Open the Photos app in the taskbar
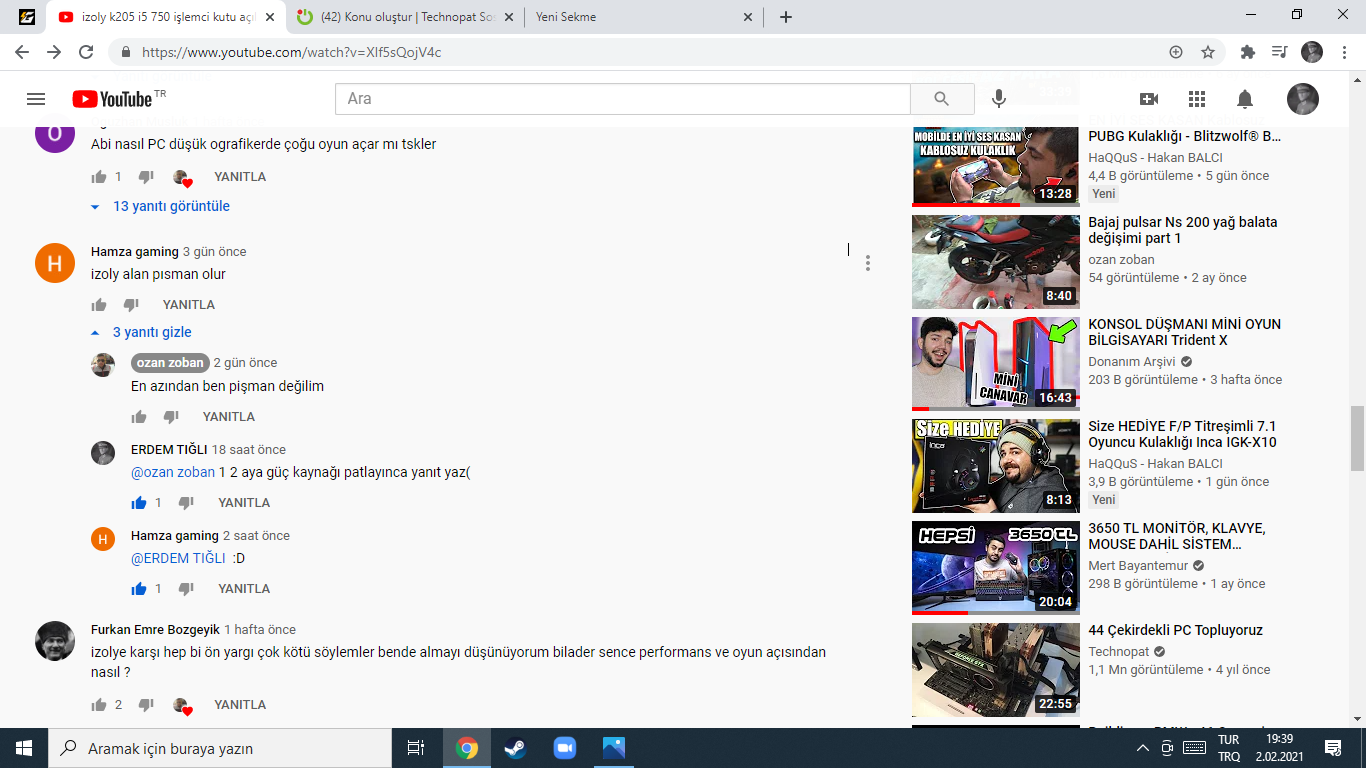 tap(614, 748)
